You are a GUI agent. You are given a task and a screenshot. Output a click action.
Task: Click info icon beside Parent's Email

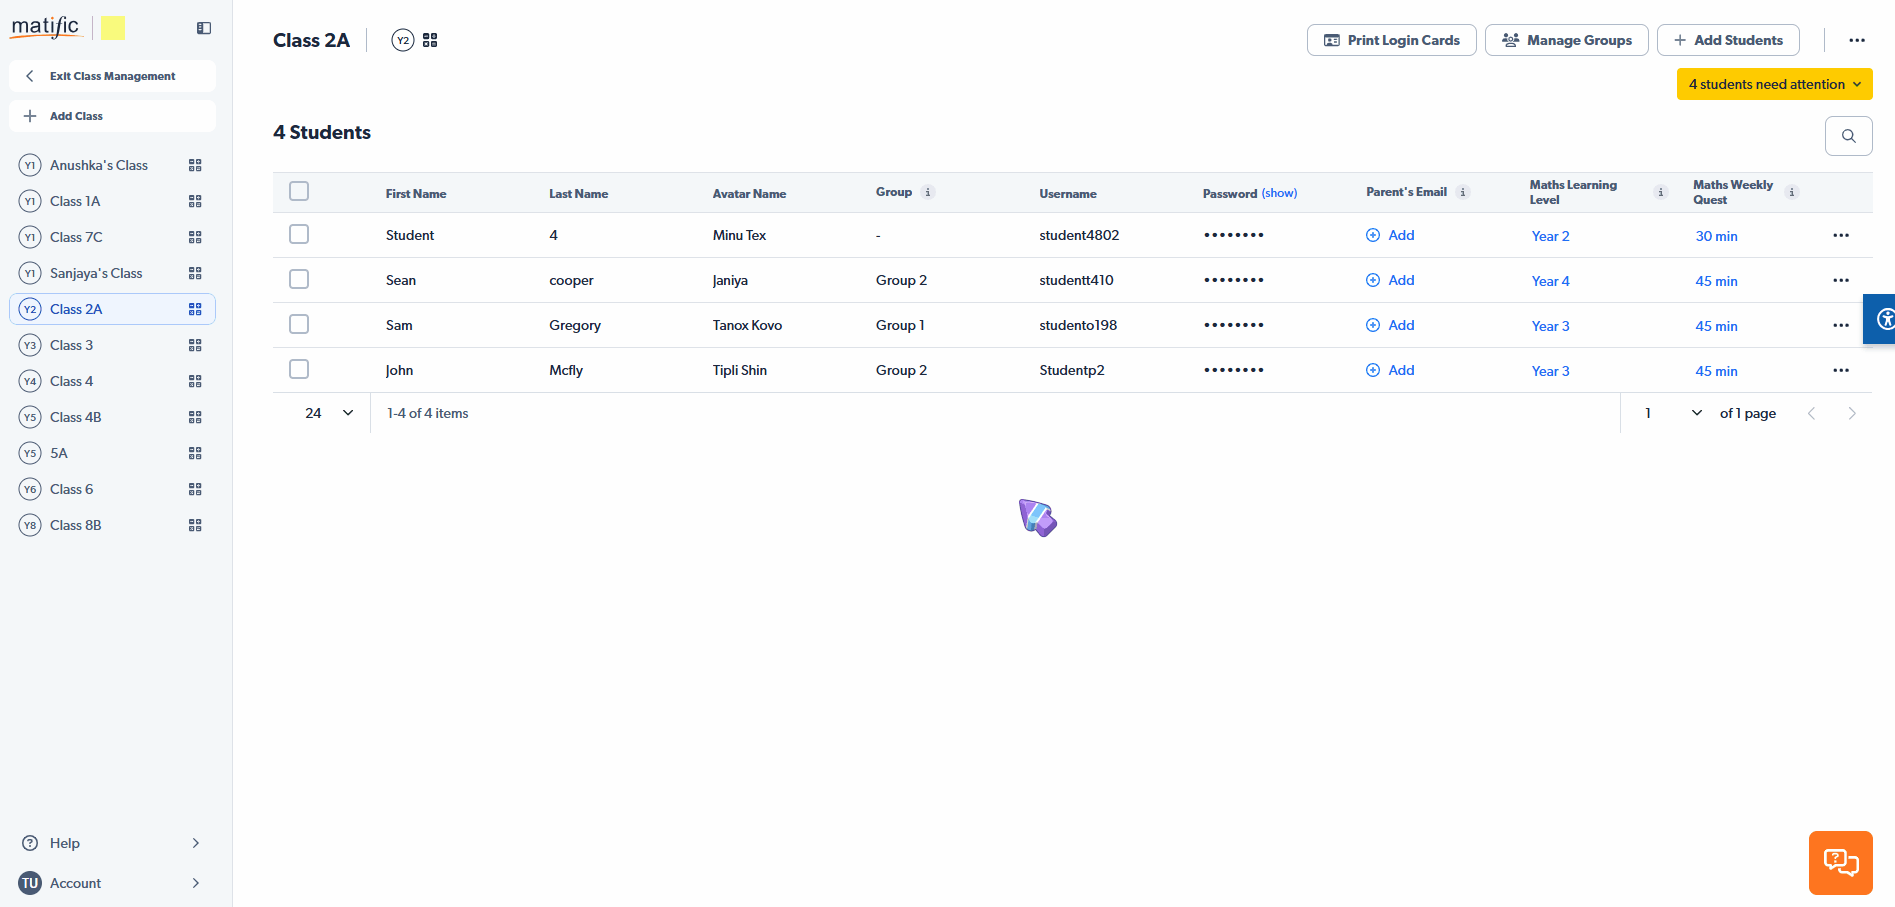click(x=1463, y=192)
